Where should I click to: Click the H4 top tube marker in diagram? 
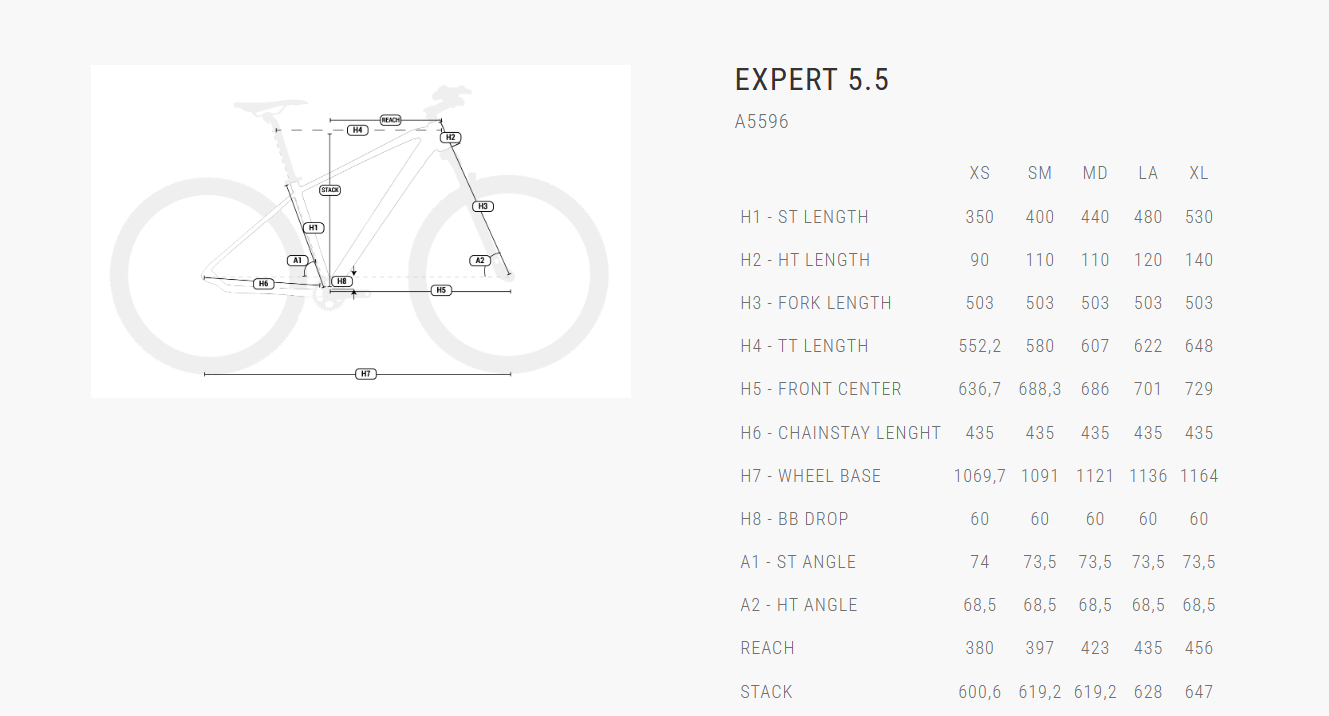click(x=357, y=130)
